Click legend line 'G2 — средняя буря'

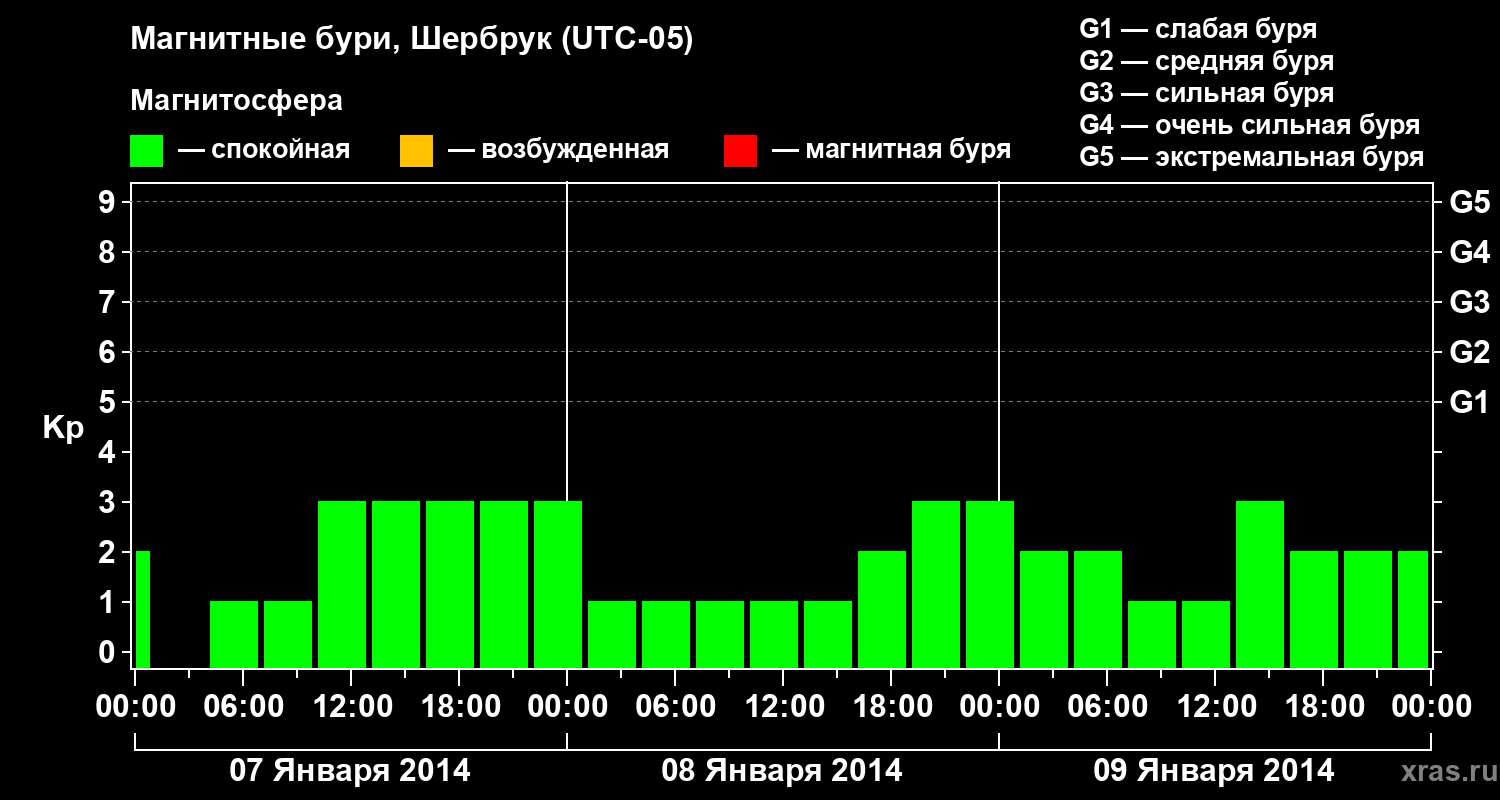coord(1207,61)
